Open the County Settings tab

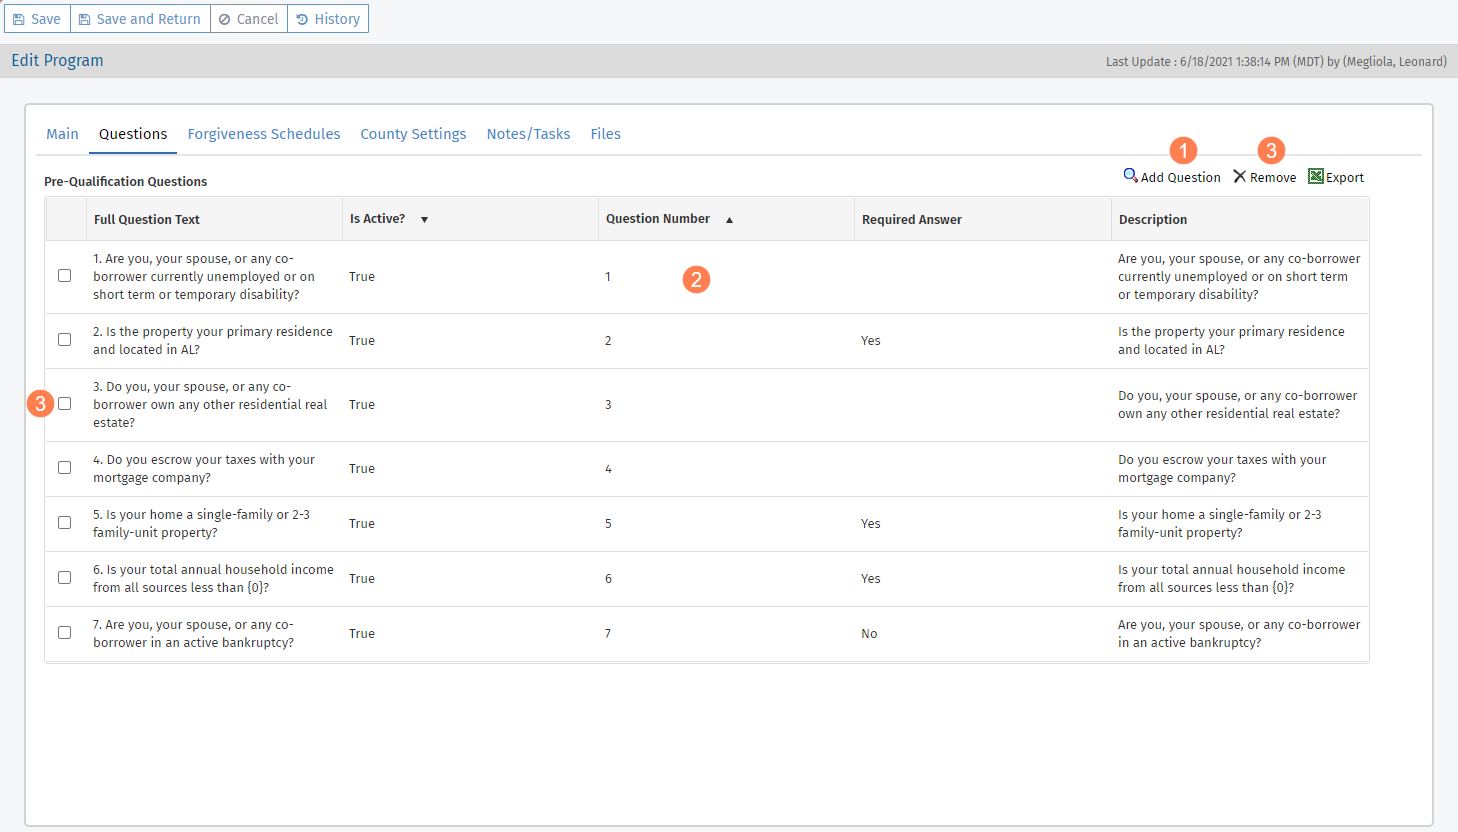tap(413, 134)
